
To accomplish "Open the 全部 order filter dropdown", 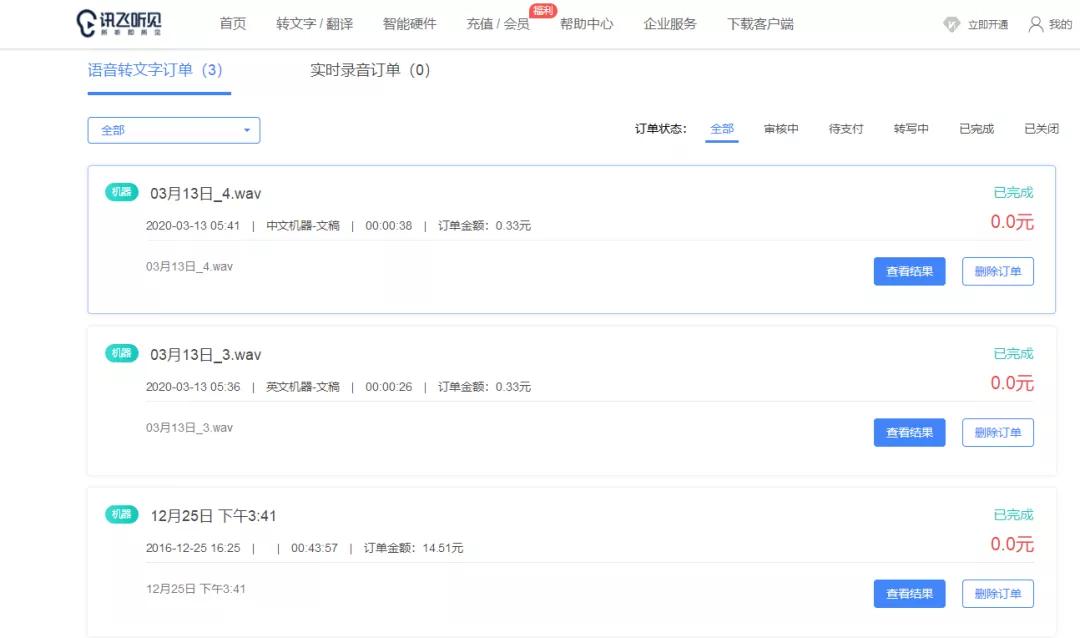I will [172, 129].
